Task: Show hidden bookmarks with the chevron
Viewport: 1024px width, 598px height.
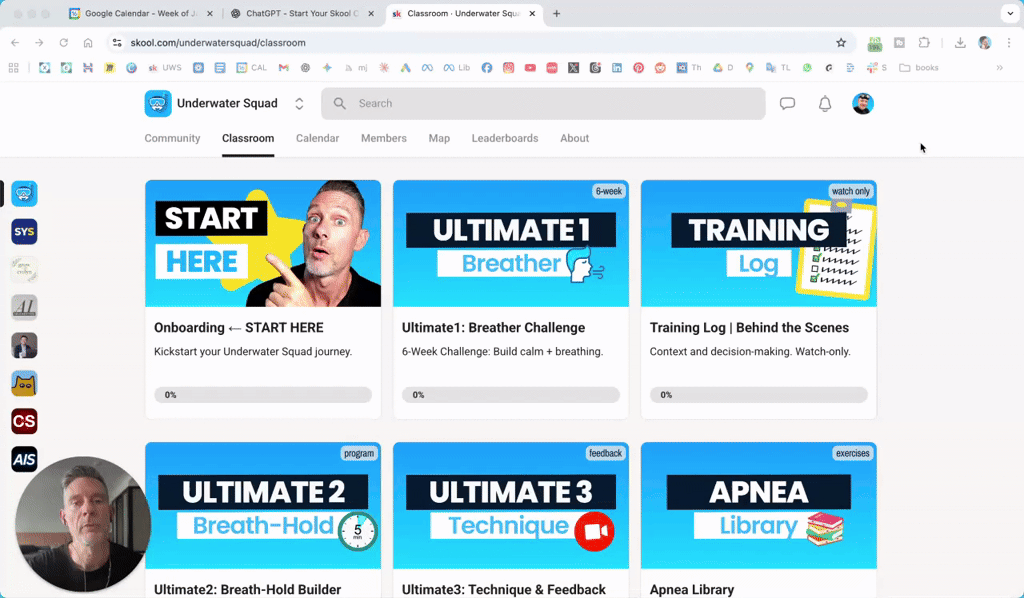Action: (x=999, y=68)
